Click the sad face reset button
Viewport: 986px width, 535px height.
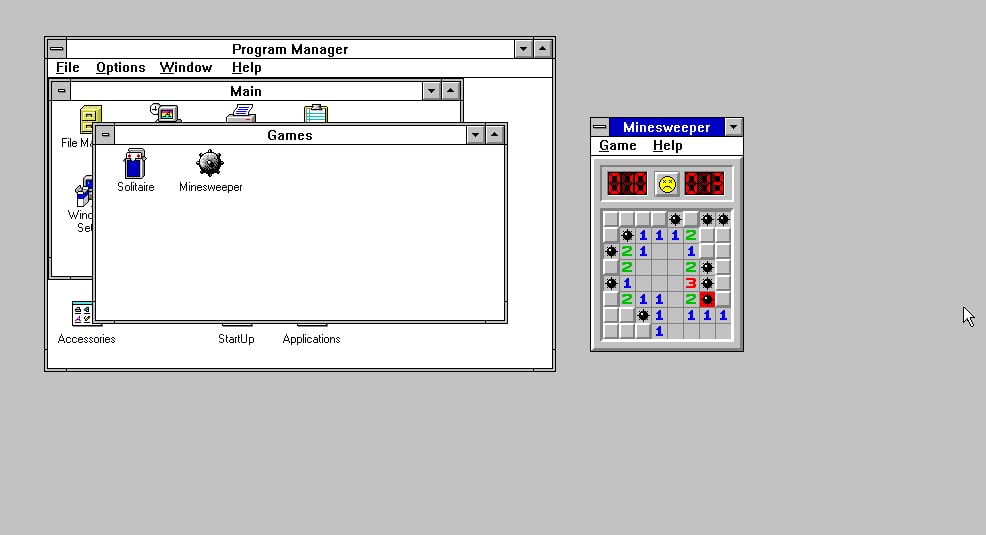pyautogui.click(x=667, y=184)
